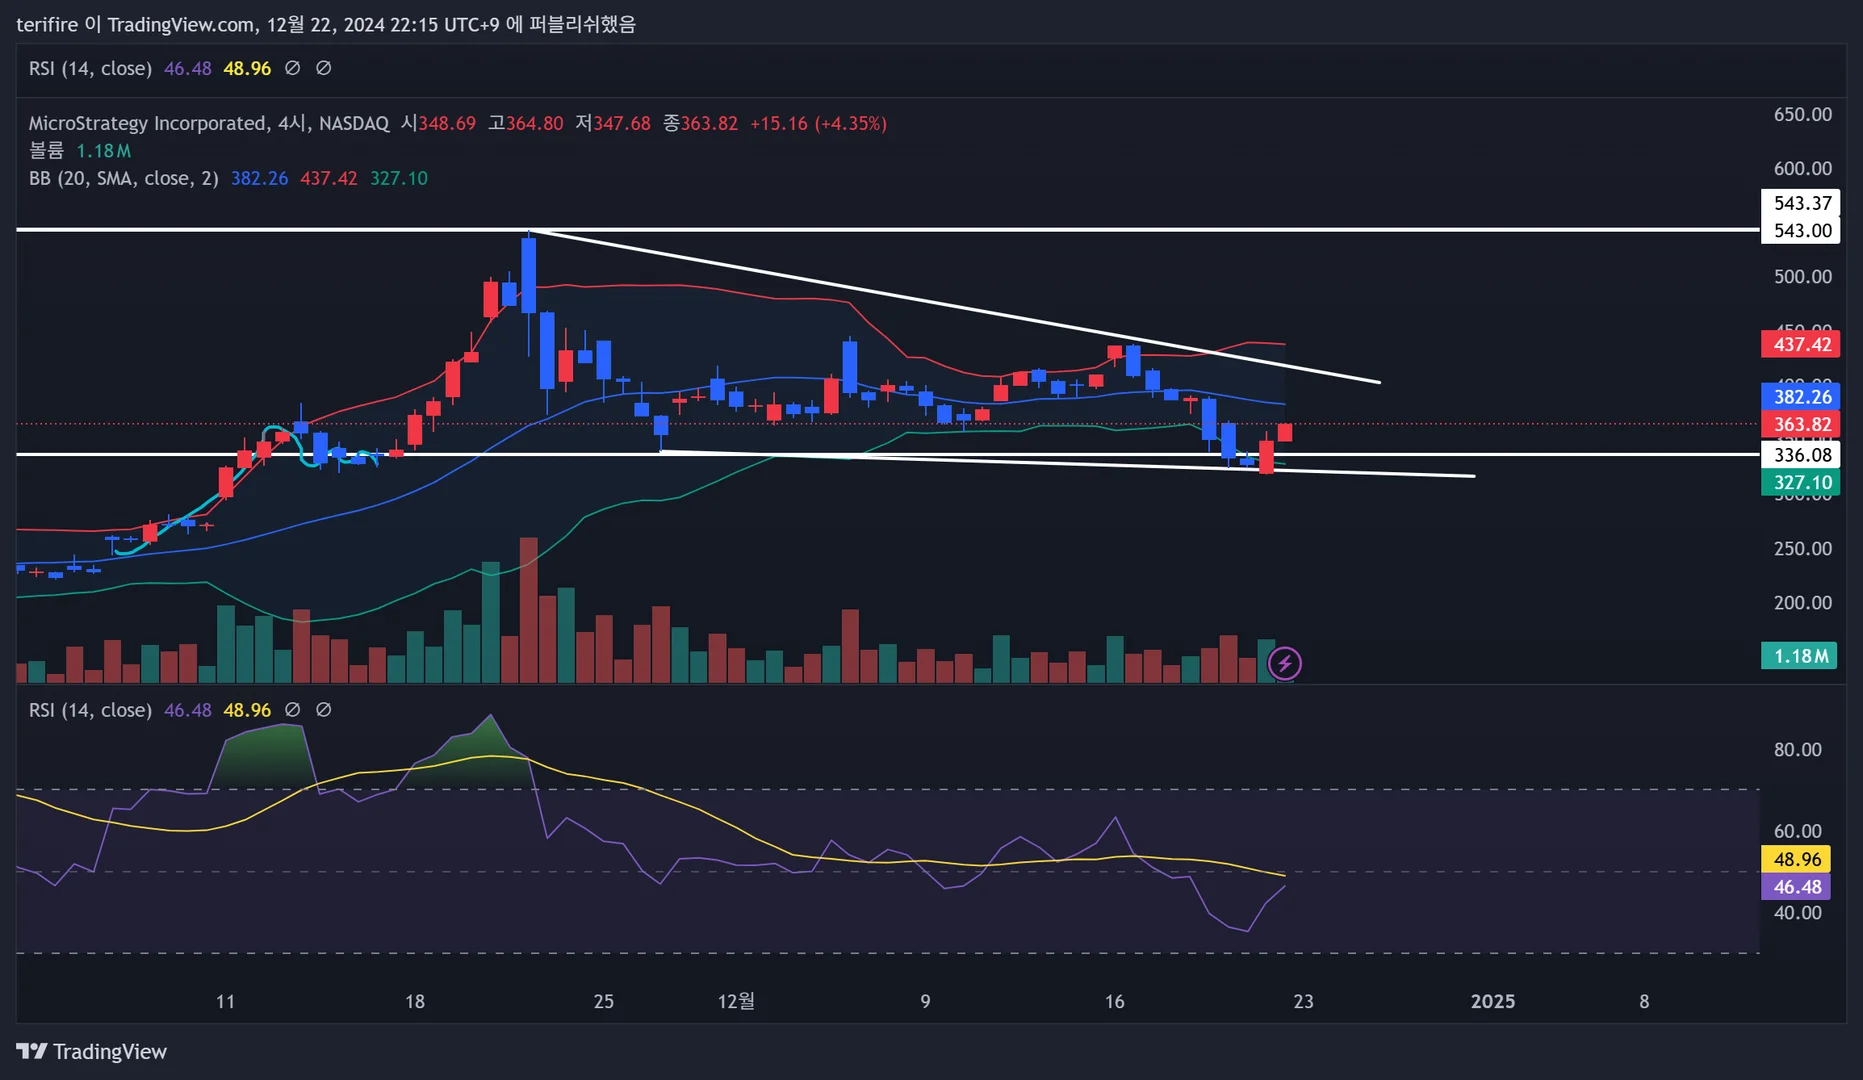Click the BB (20, SMA, close, 2) legend label
1863x1080 pixels.
[x=123, y=178]
